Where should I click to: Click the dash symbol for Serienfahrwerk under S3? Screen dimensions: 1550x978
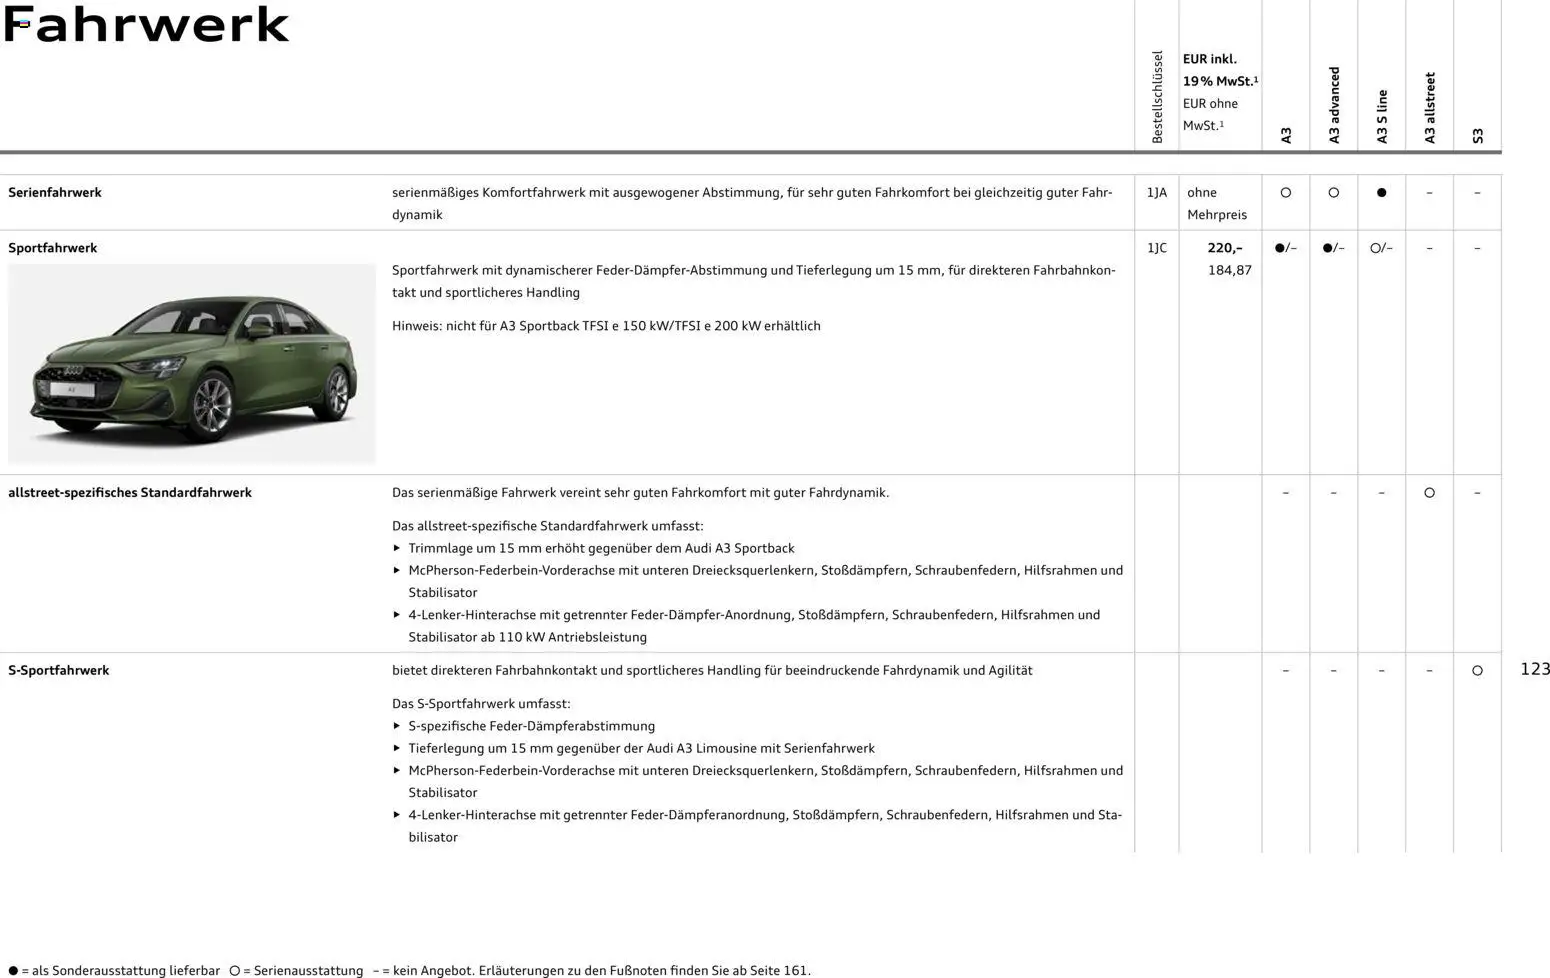coord(1477,192)
